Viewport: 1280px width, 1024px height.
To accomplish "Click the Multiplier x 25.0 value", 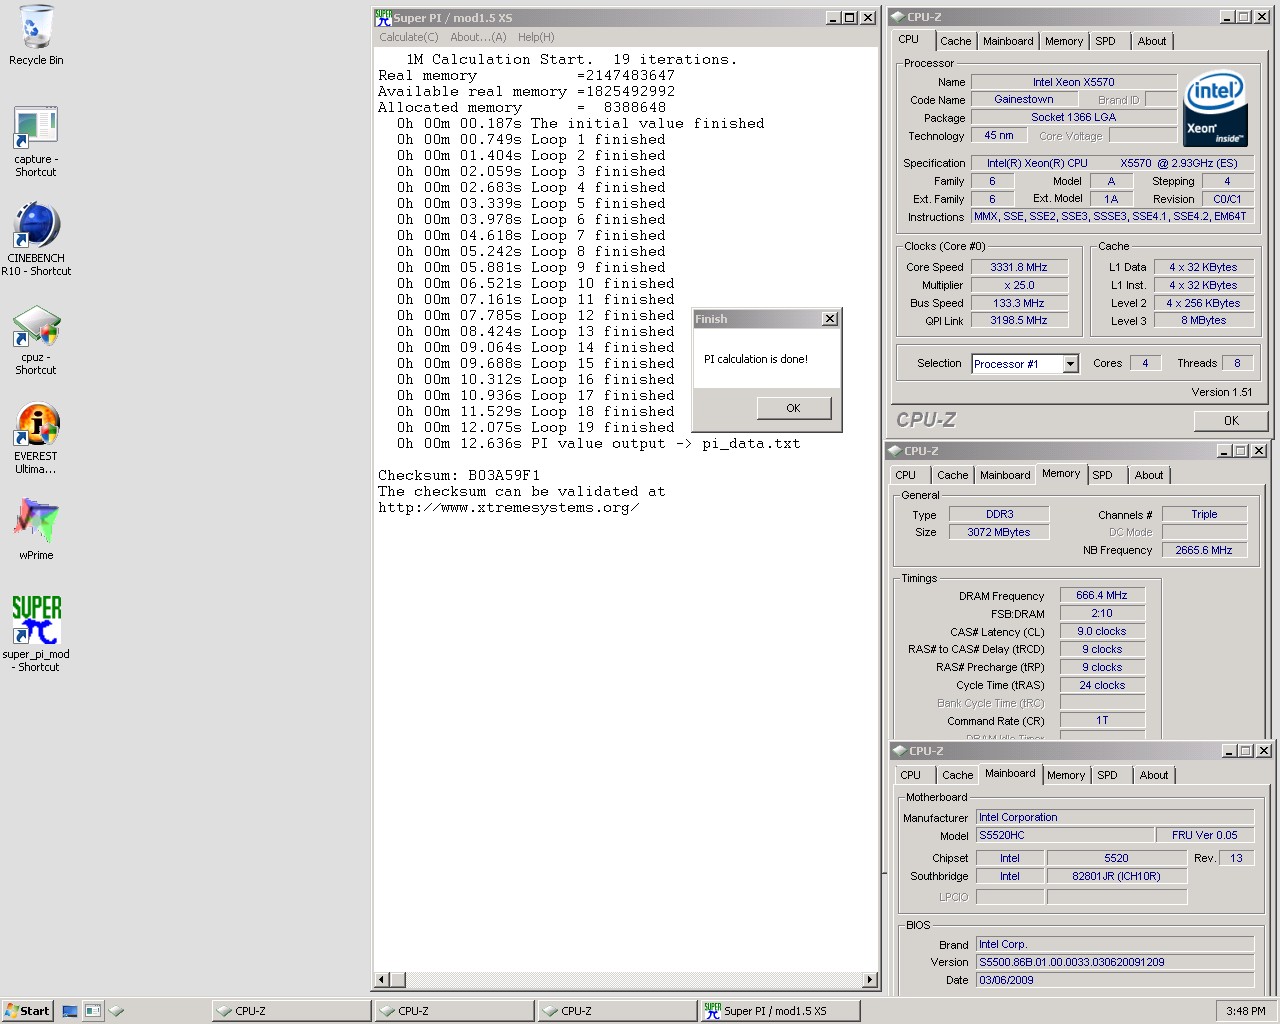I will (1019, 285).
